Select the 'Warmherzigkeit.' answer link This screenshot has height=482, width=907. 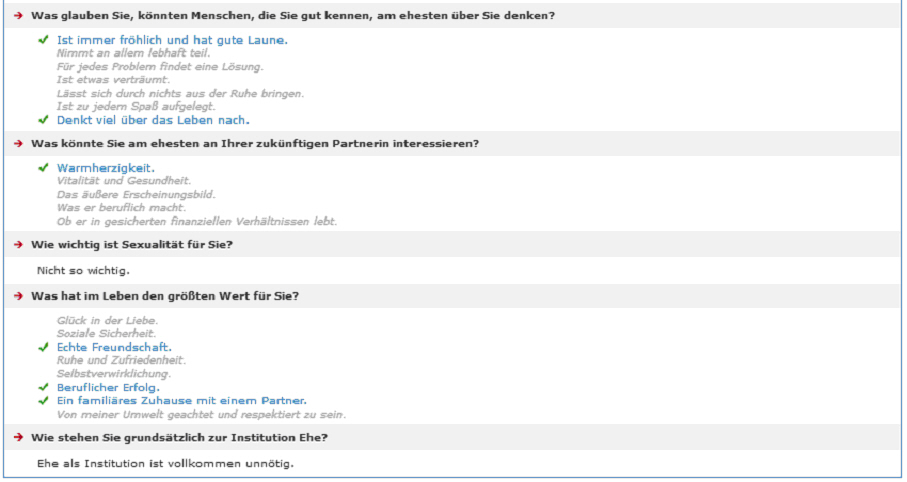tap(106, 168)
